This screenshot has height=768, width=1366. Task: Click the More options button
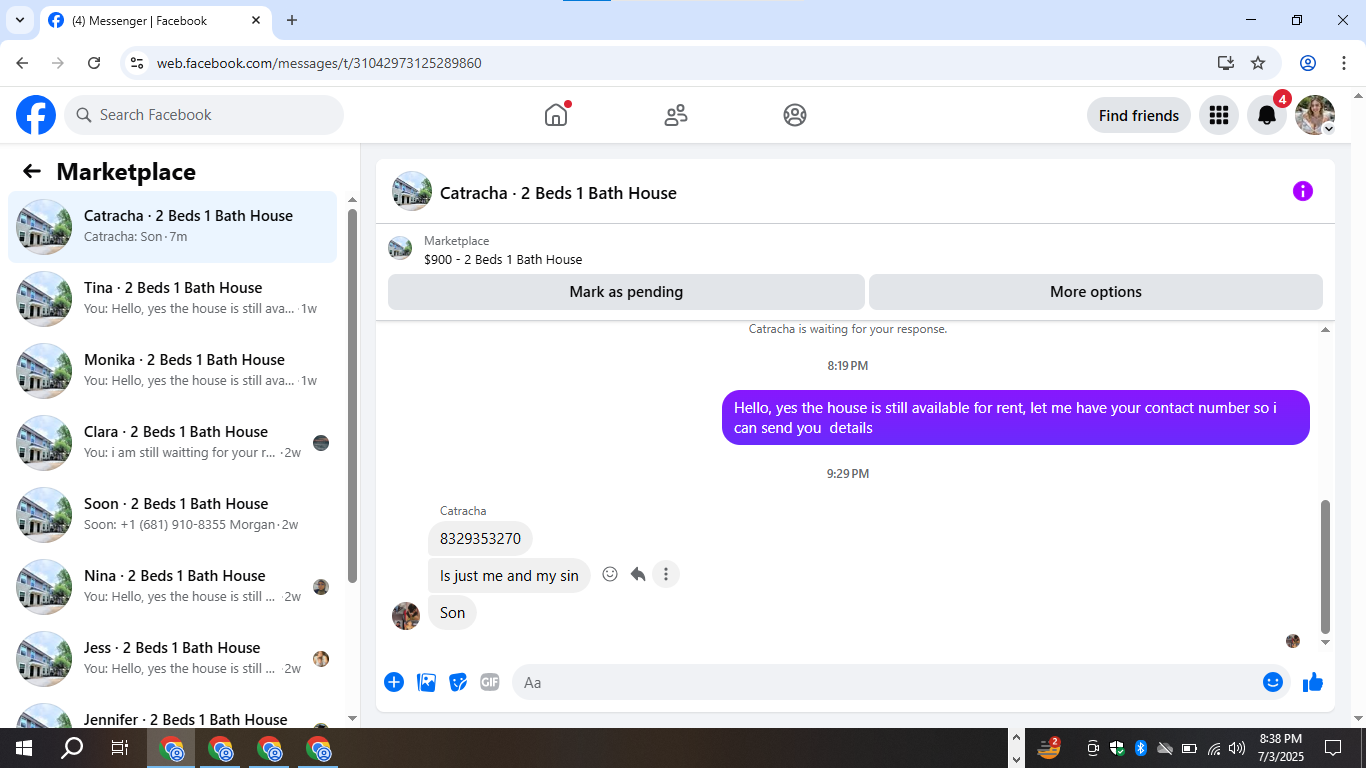click(x=1096, y=292)
